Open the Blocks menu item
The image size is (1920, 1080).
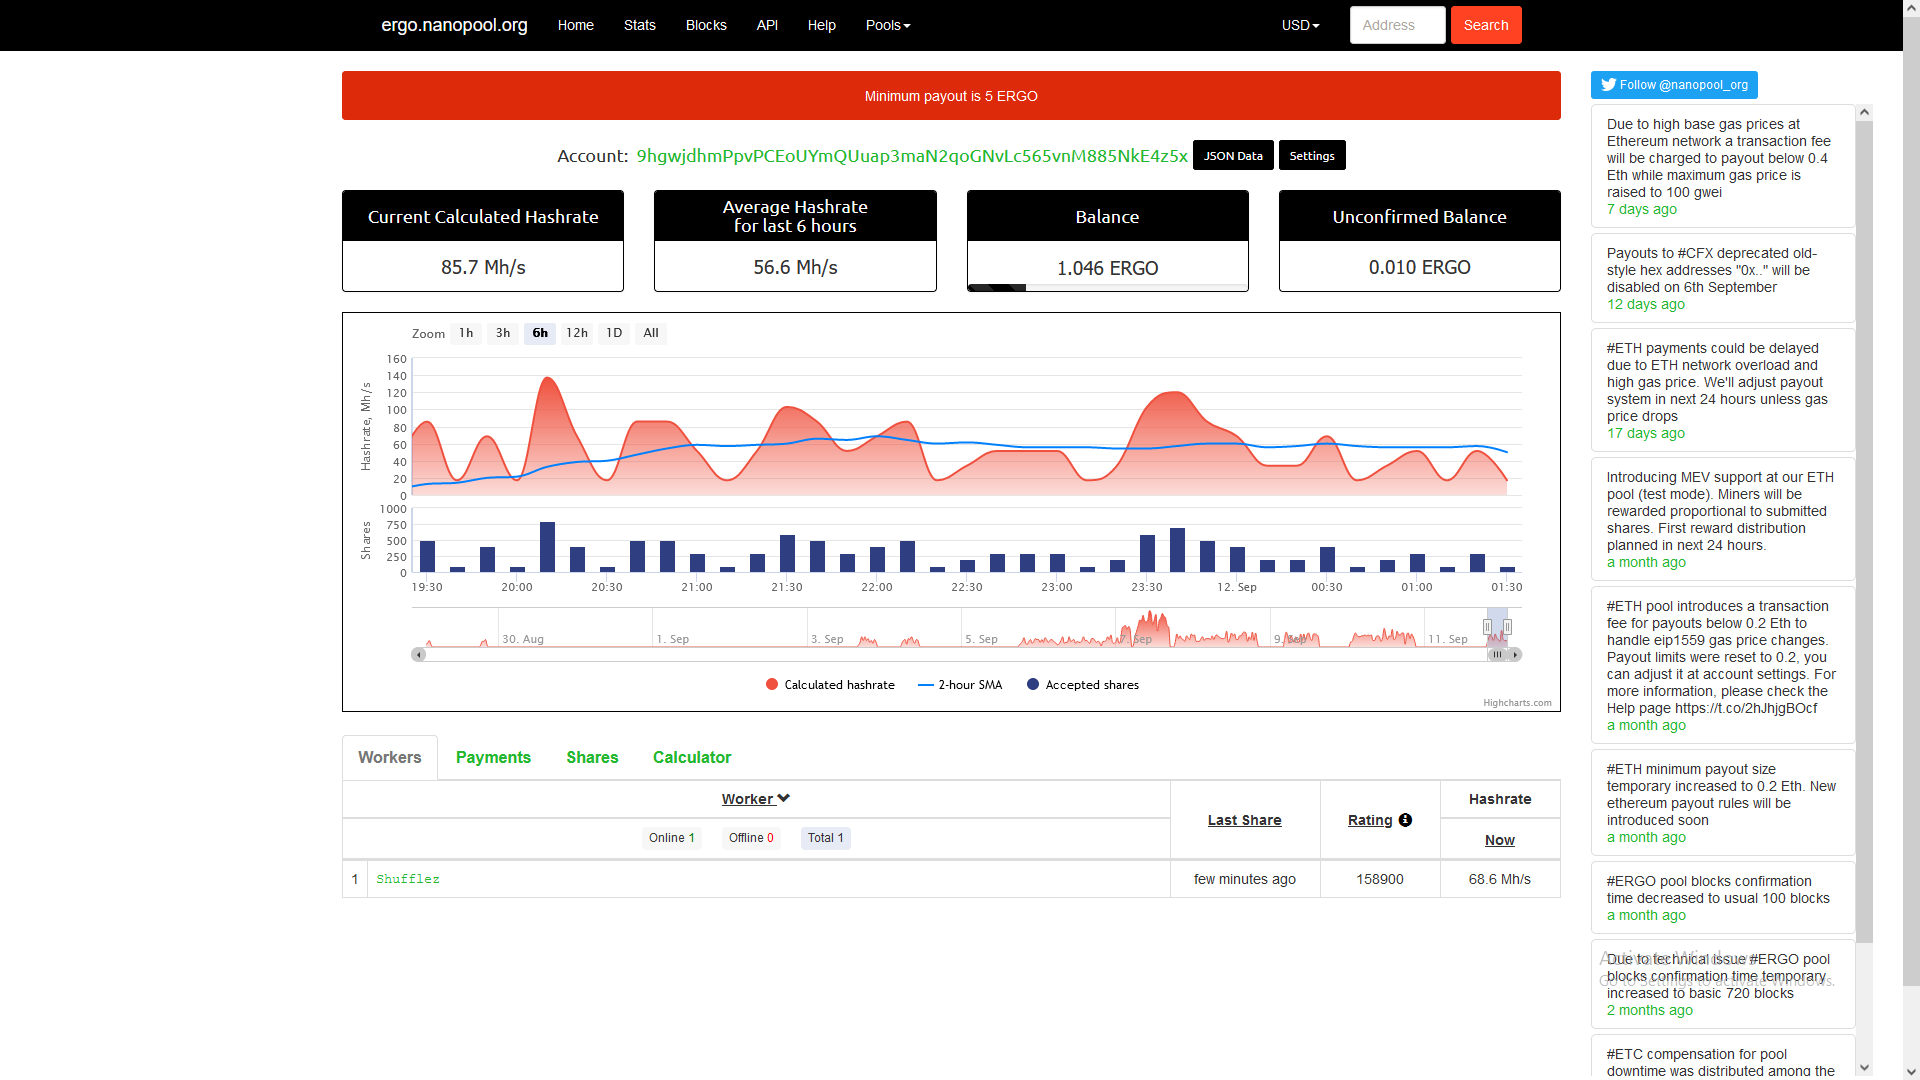click(706, 25)
